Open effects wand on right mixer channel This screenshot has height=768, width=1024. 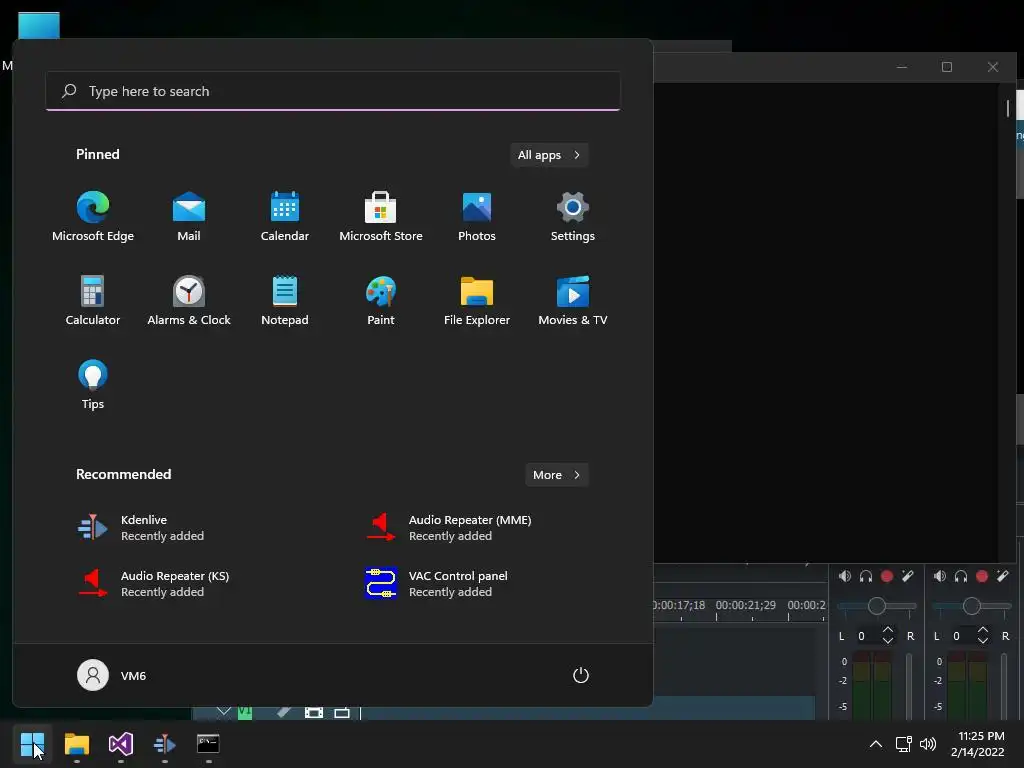1003,576
